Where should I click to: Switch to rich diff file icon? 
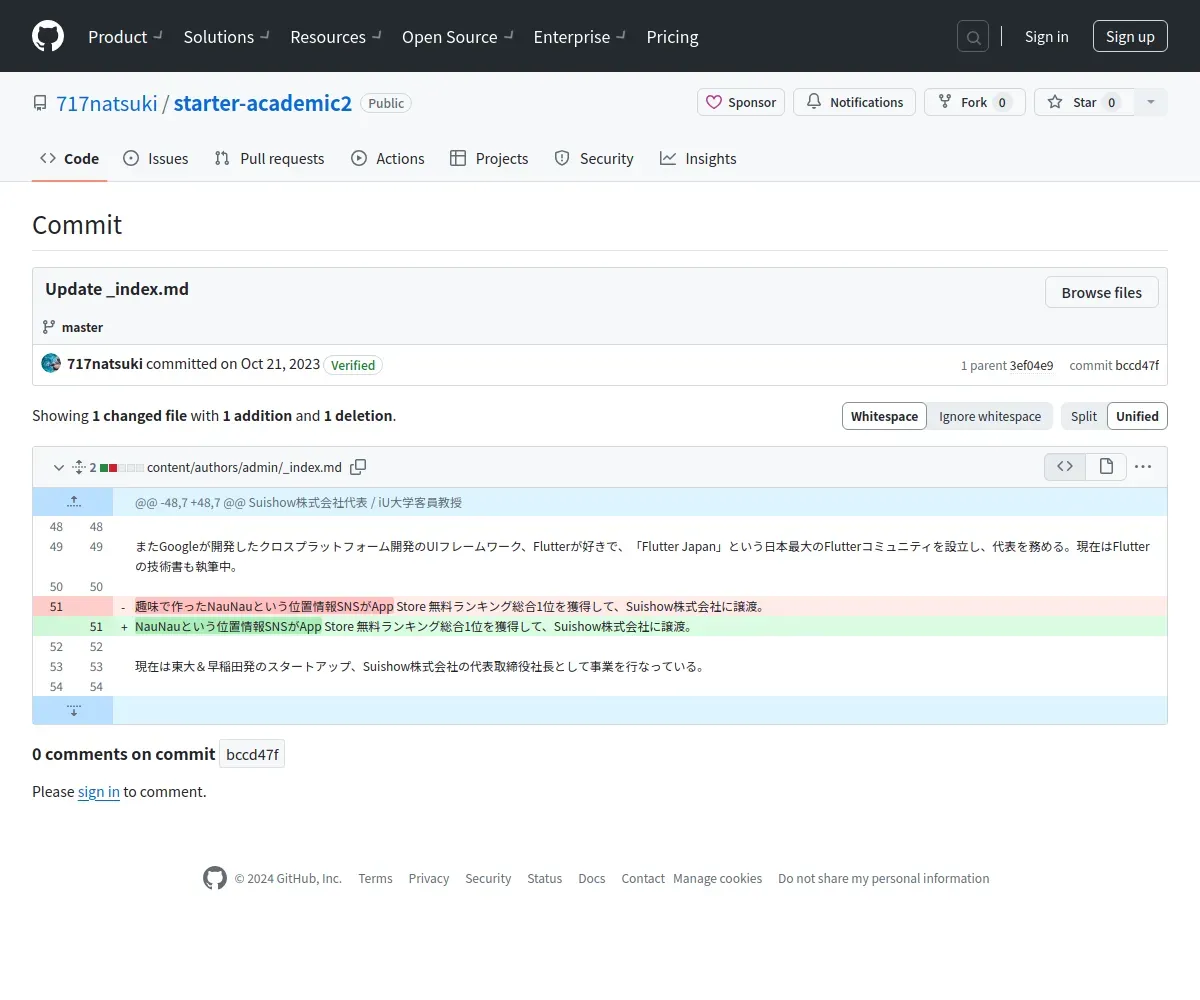(x=1106, y=466)
